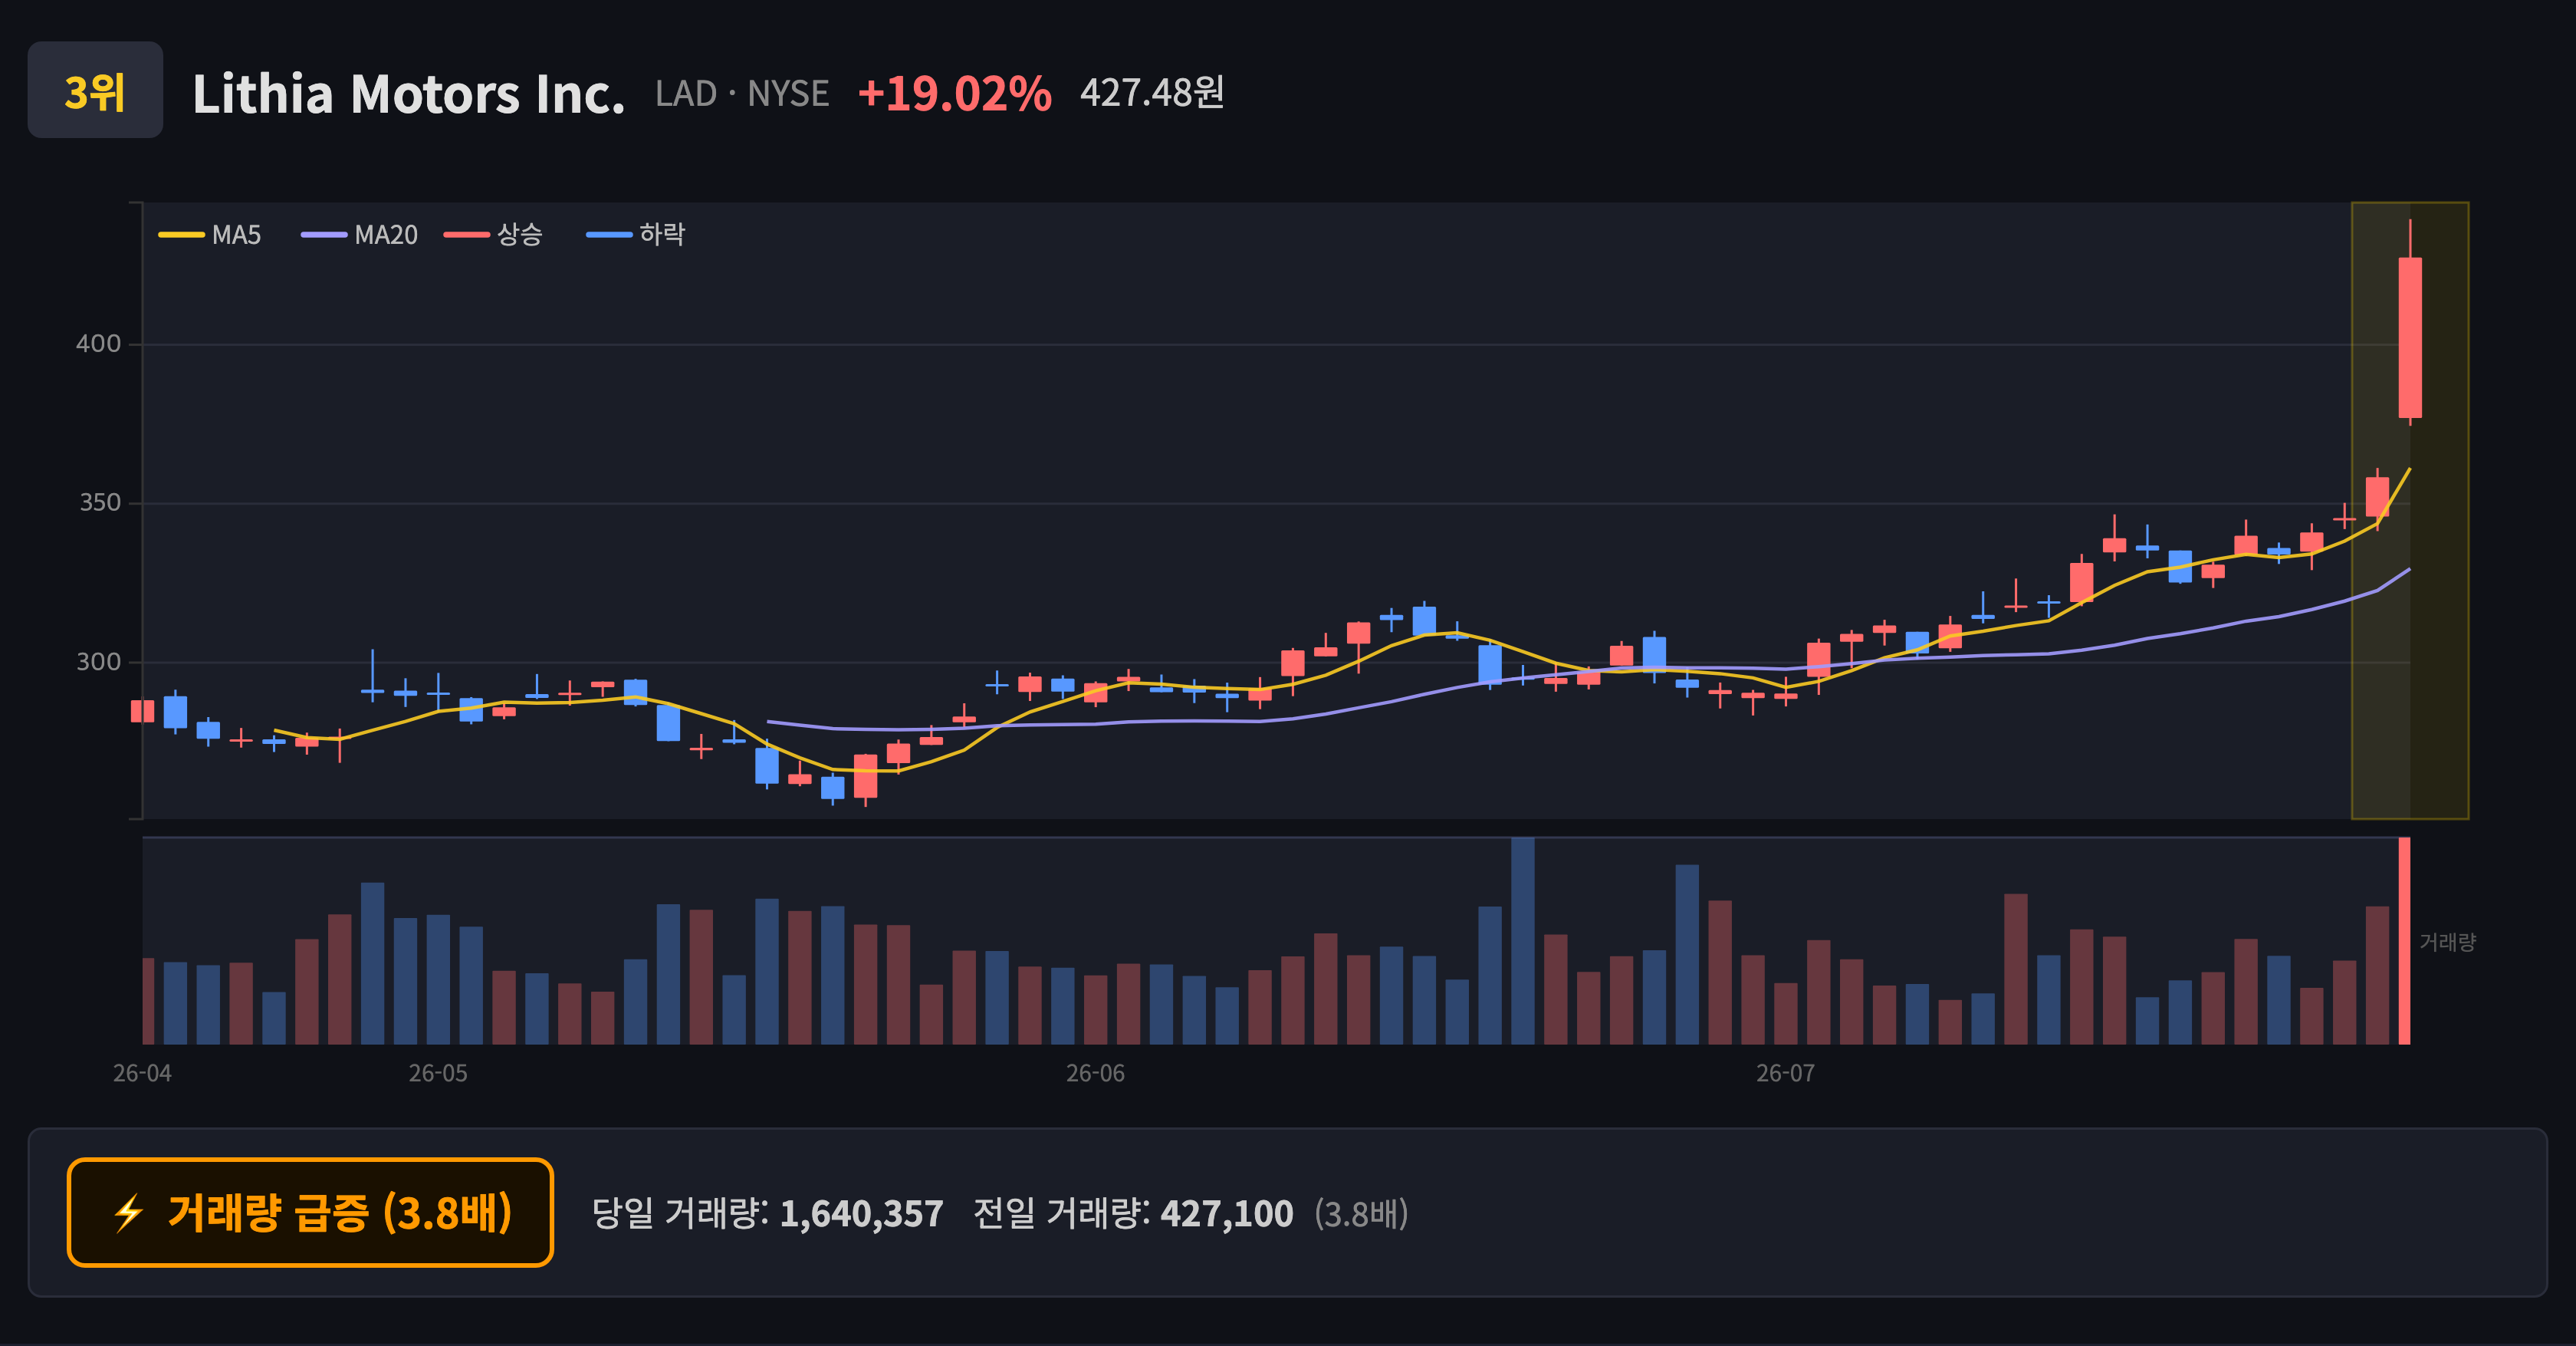
Task: Click the +19.02% change value
Action: (x=954, y=94)
